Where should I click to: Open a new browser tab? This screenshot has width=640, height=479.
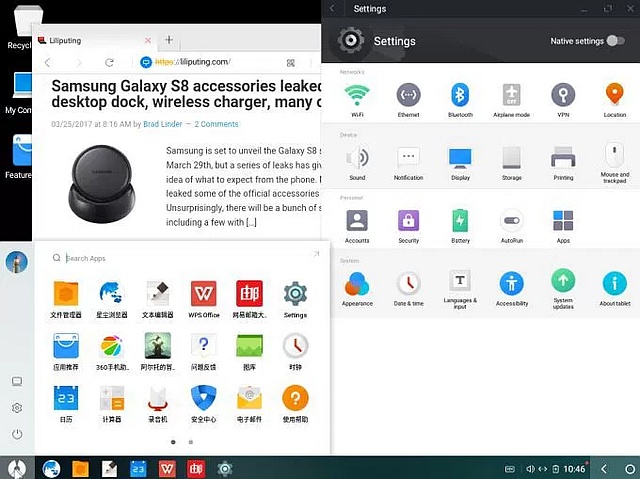(169, 40)
